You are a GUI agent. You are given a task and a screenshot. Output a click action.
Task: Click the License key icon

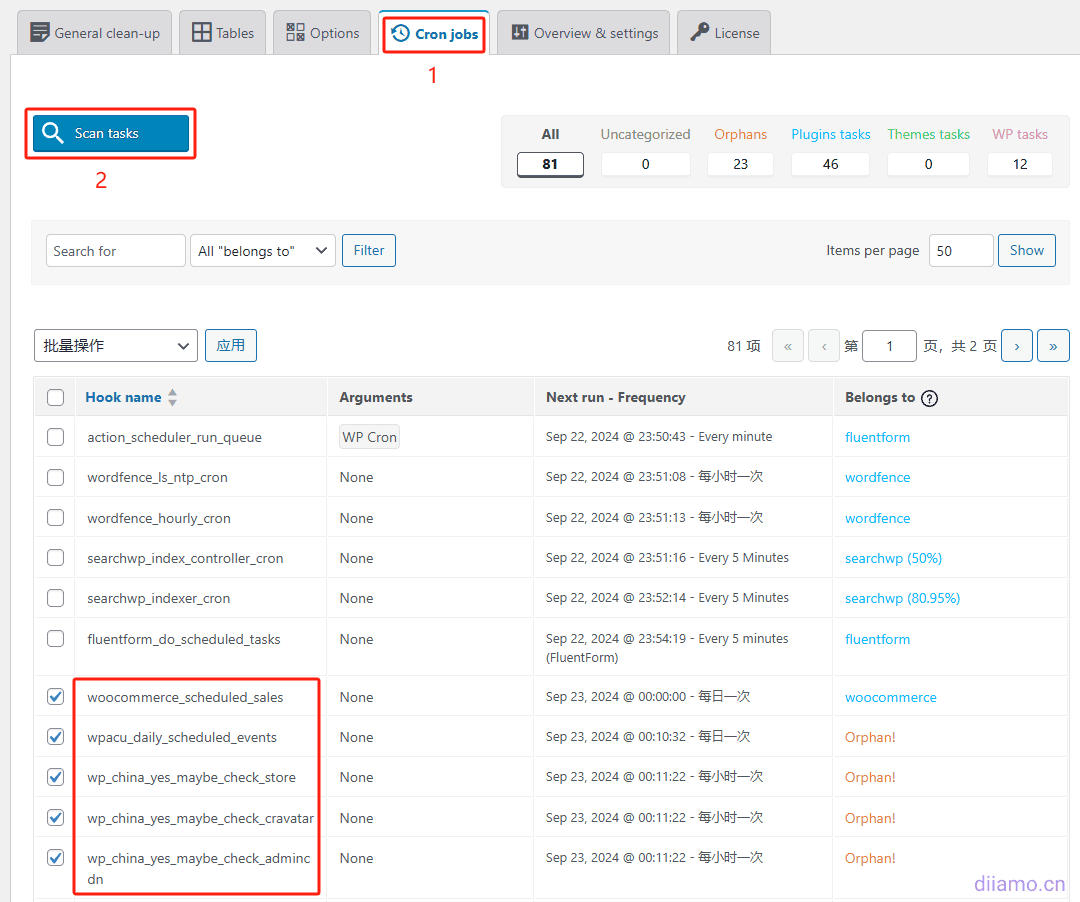pyautogui.click(x=700, y=33)
